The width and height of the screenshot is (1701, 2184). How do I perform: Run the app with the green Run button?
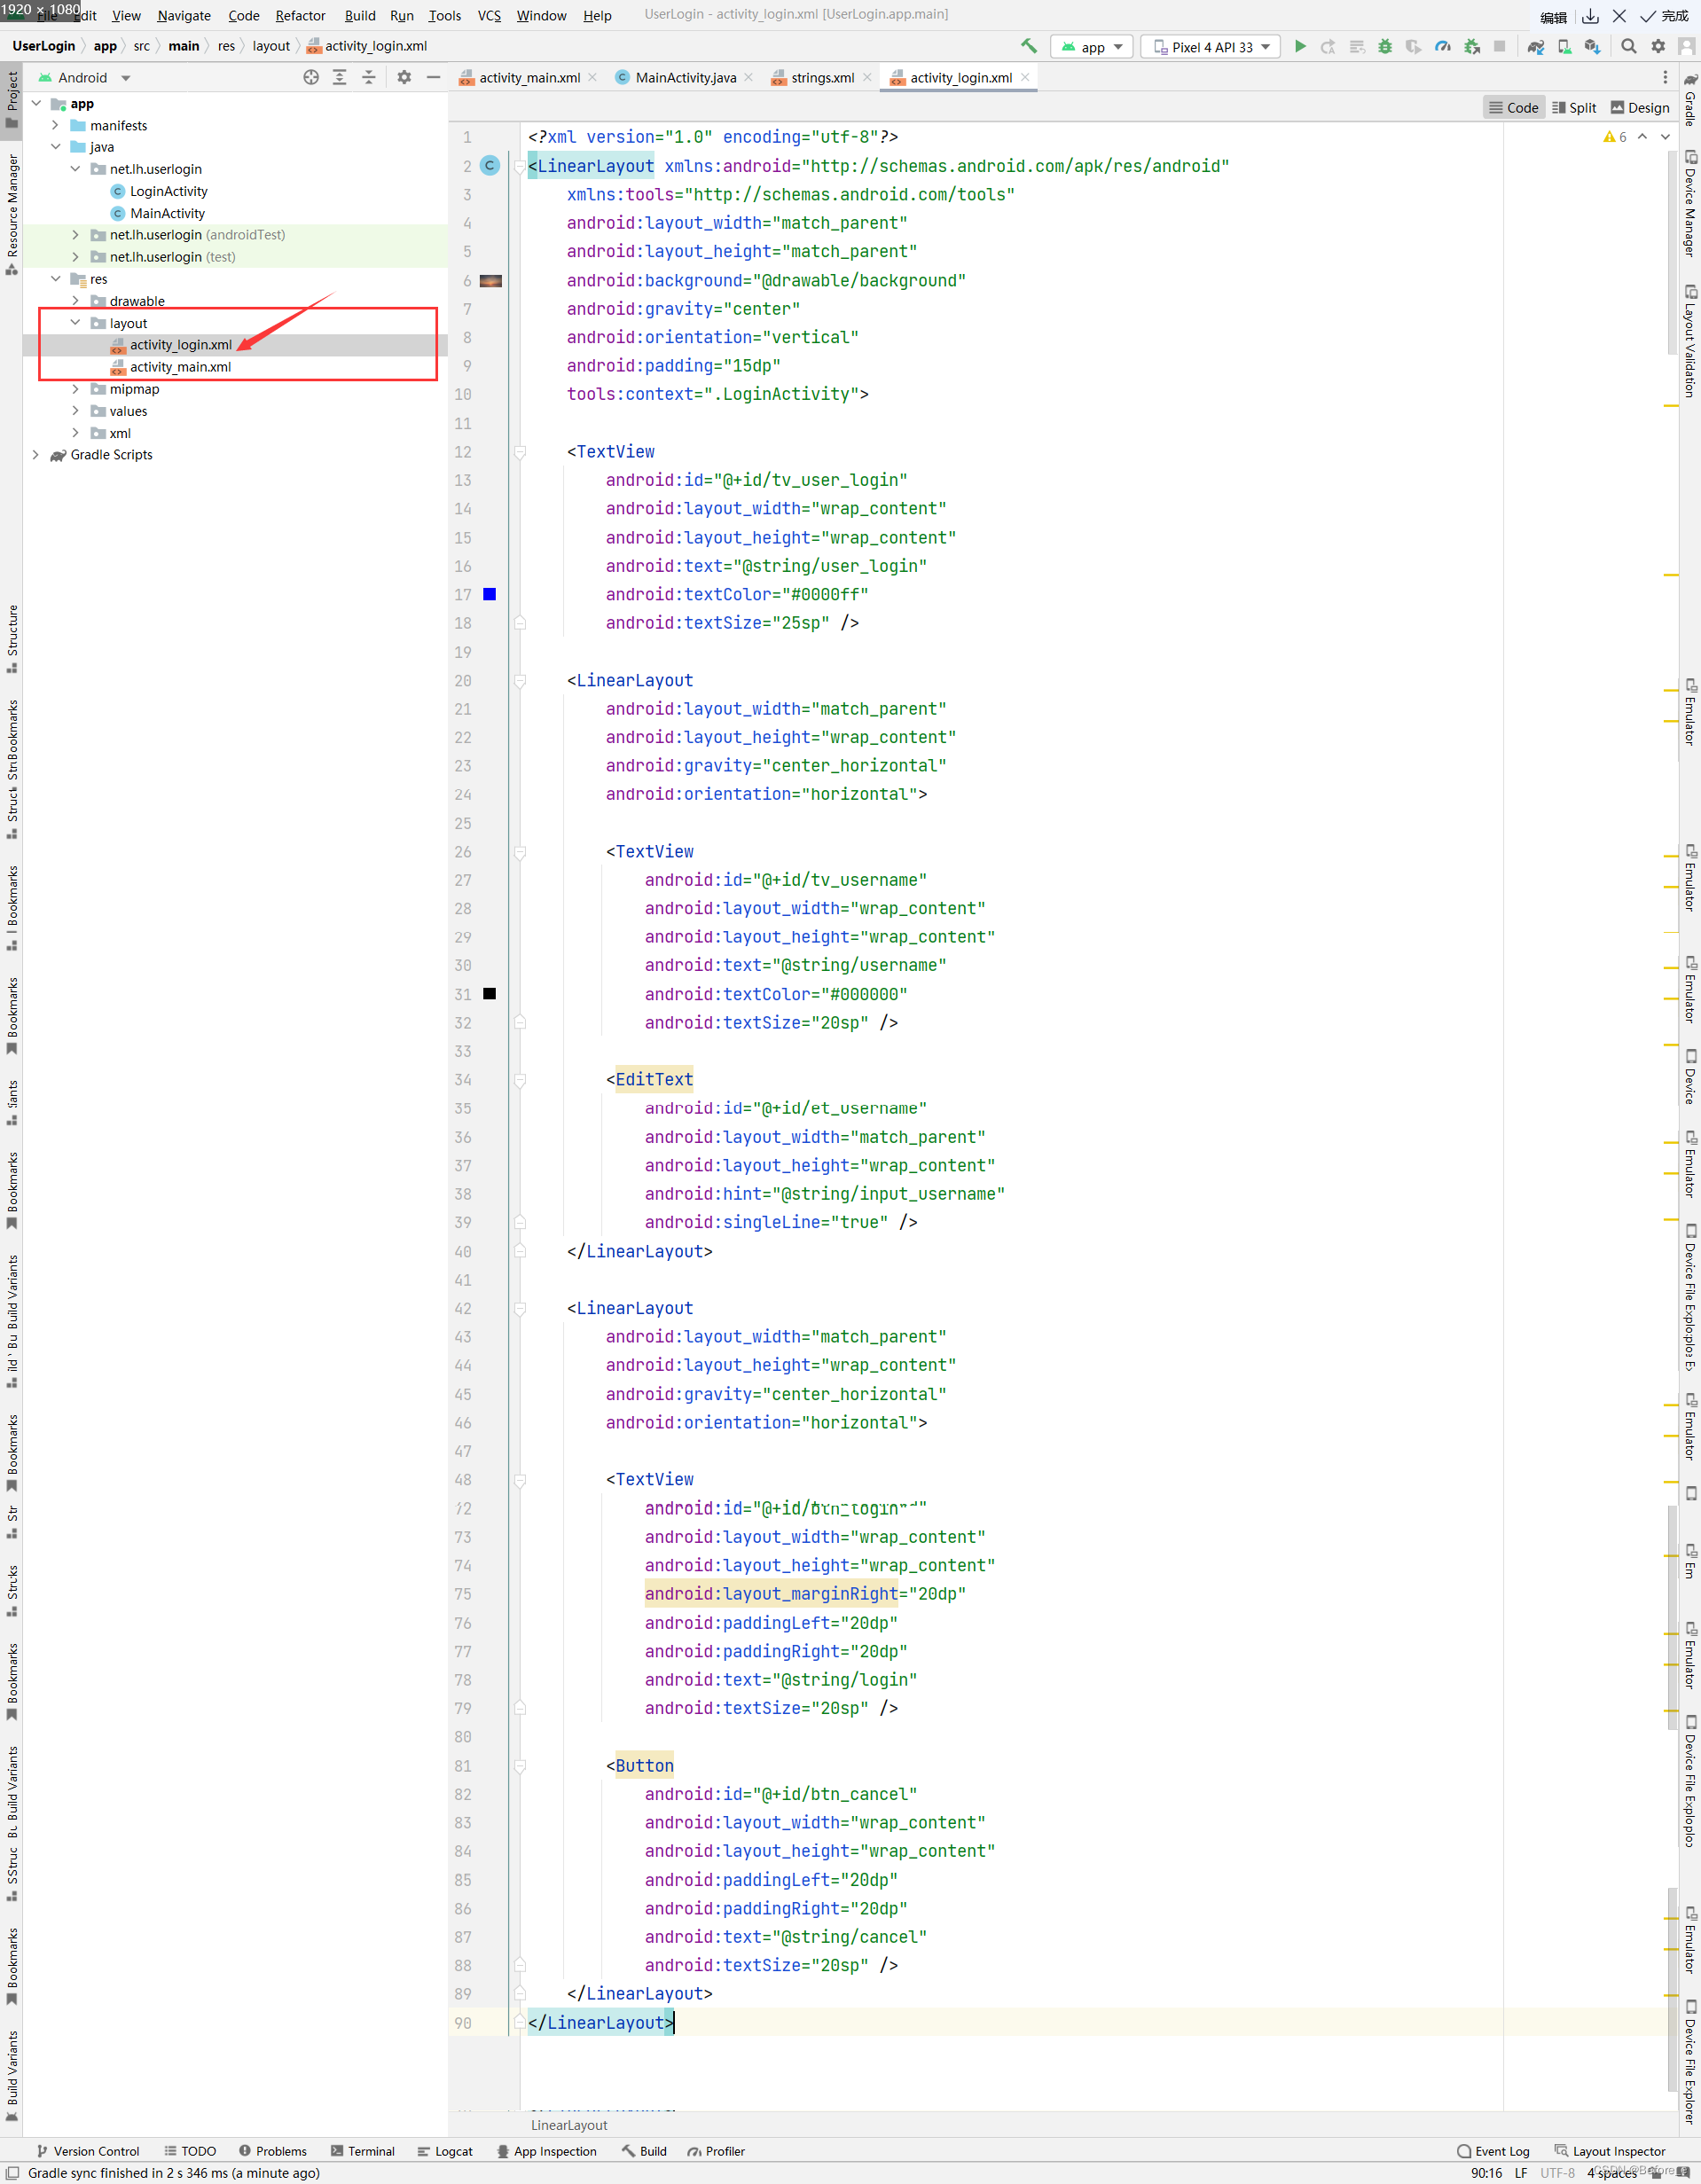(1301, 46)
